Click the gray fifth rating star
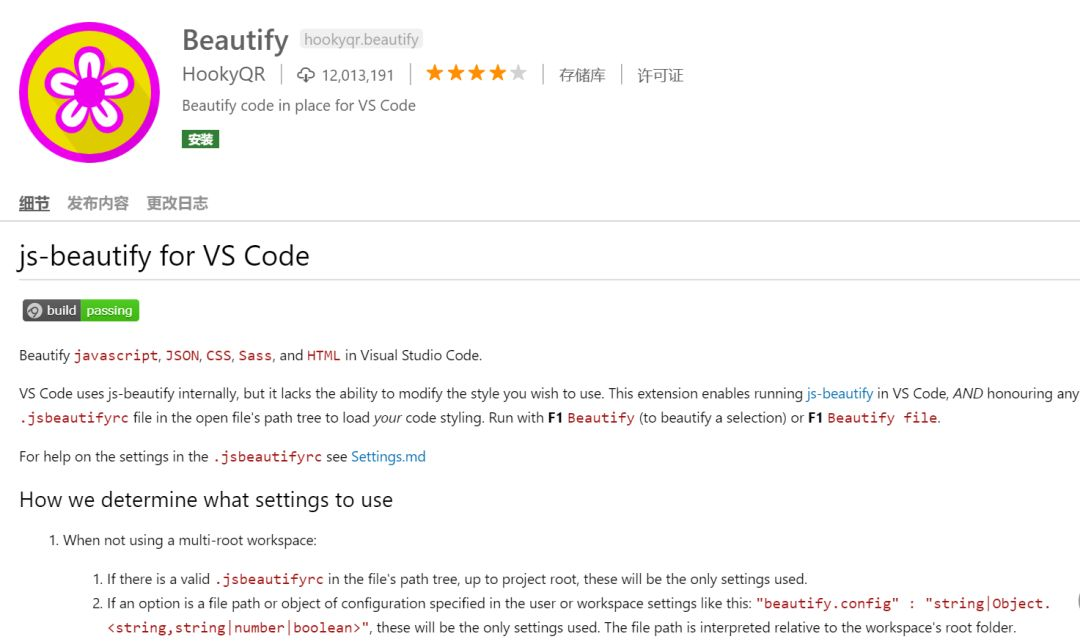 coord(518,73)
